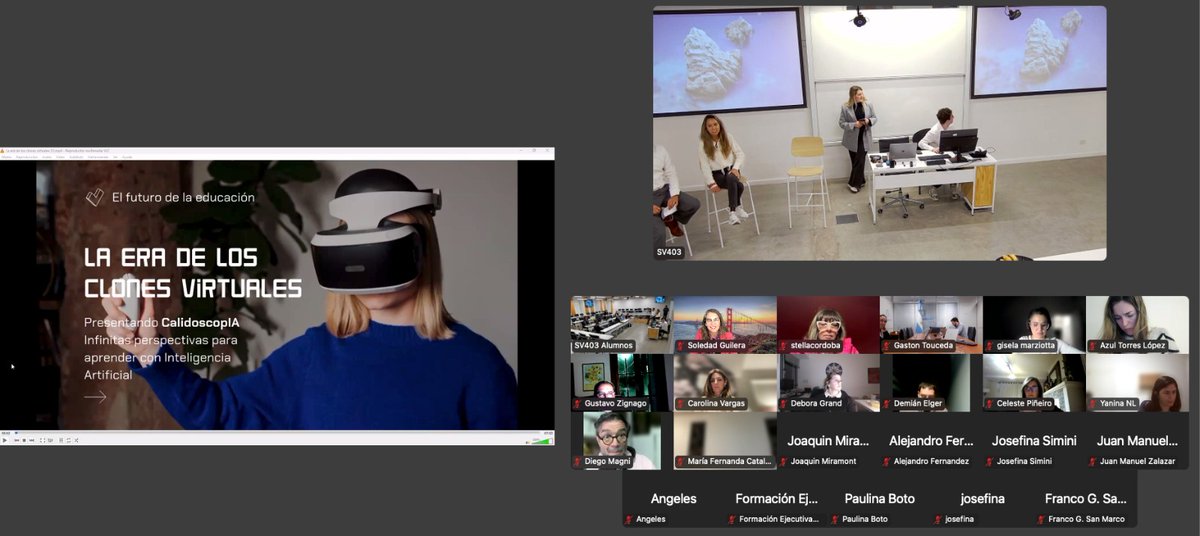Click muted mic icon on Demián Elger tile
The width and height of the screenshot is (1200, 536).
[x=887, y=404]
